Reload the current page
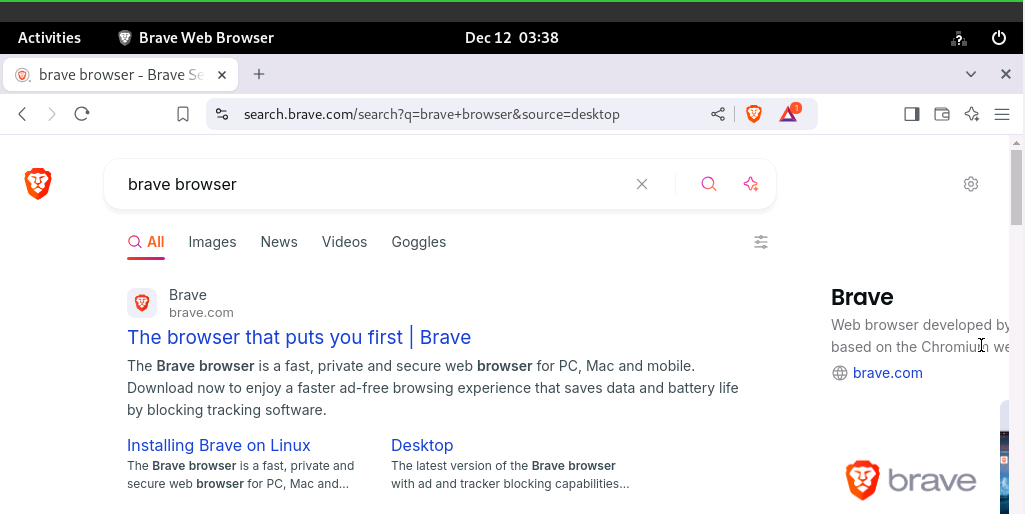 (82, 114)
